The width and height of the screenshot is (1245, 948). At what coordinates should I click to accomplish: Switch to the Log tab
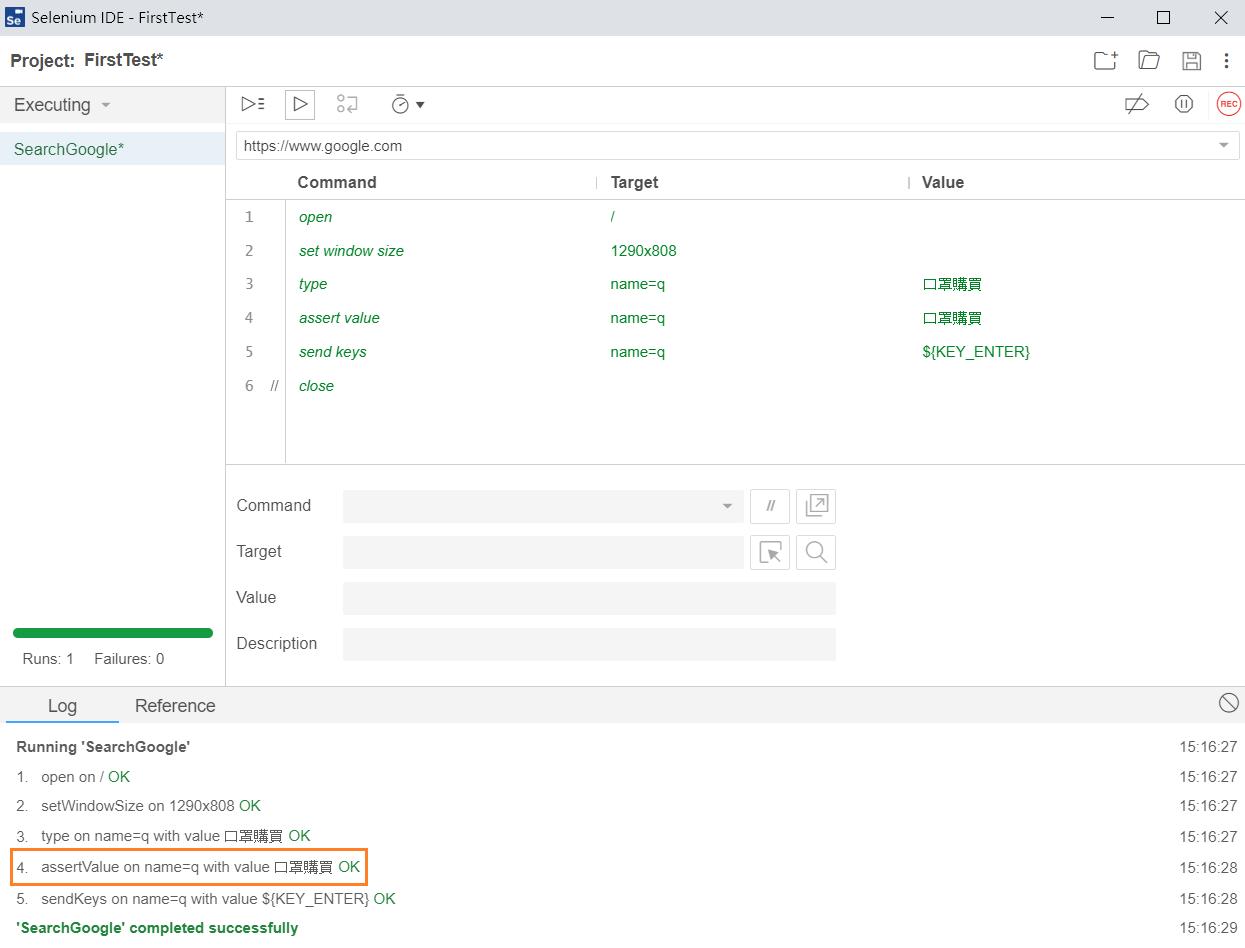point(62,705)
